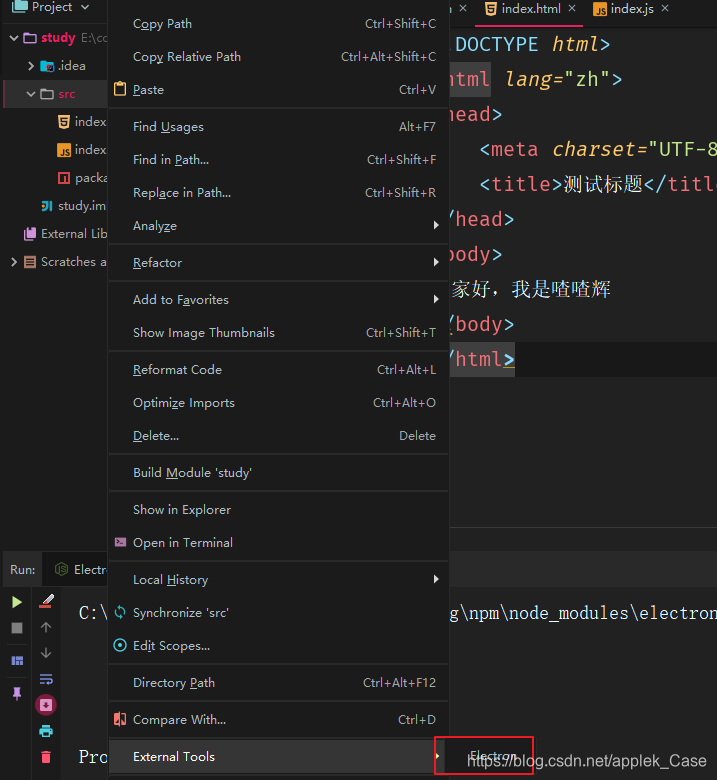Toggle soft-wrap icon in Run panel
This screenshot has height=780, width=717.
click(x=46, y=679)
